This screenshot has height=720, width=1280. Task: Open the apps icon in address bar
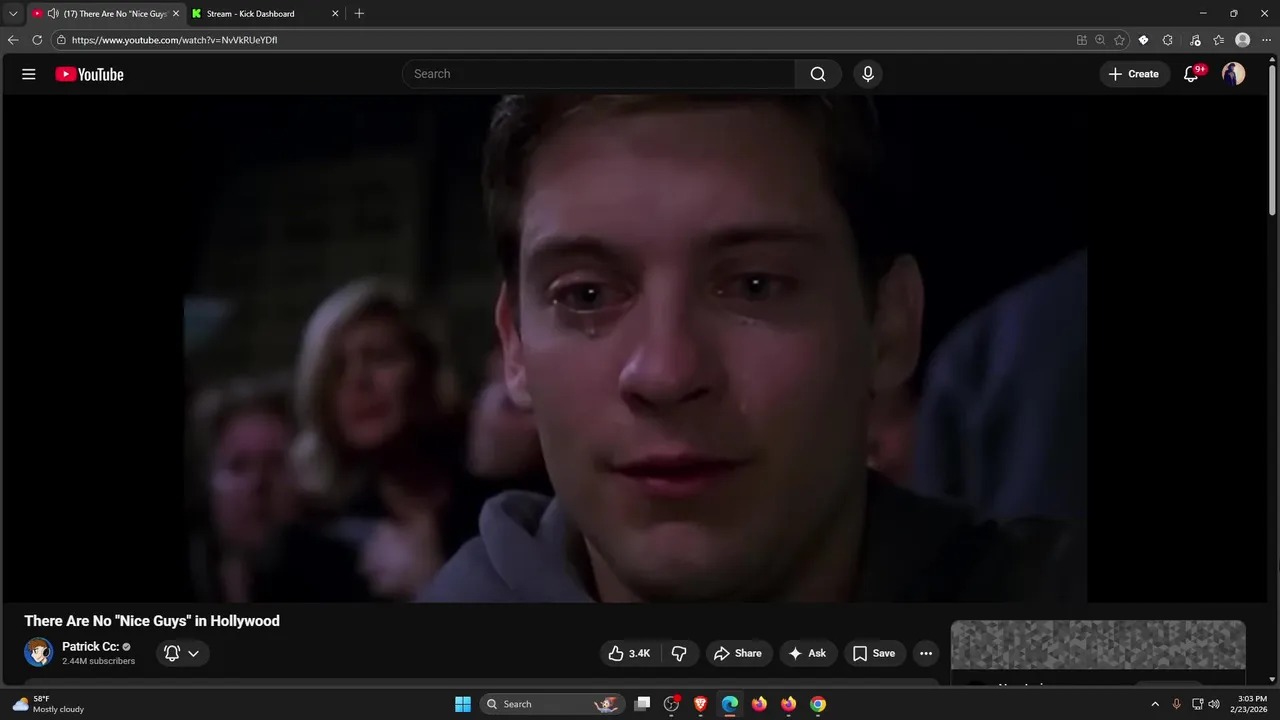(x=1082, y=40)
